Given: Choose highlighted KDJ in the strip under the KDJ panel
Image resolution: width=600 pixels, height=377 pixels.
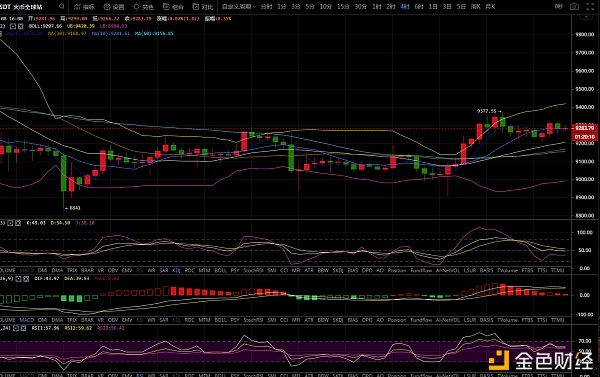Looking at the screenshot, I should click(176, 270).
